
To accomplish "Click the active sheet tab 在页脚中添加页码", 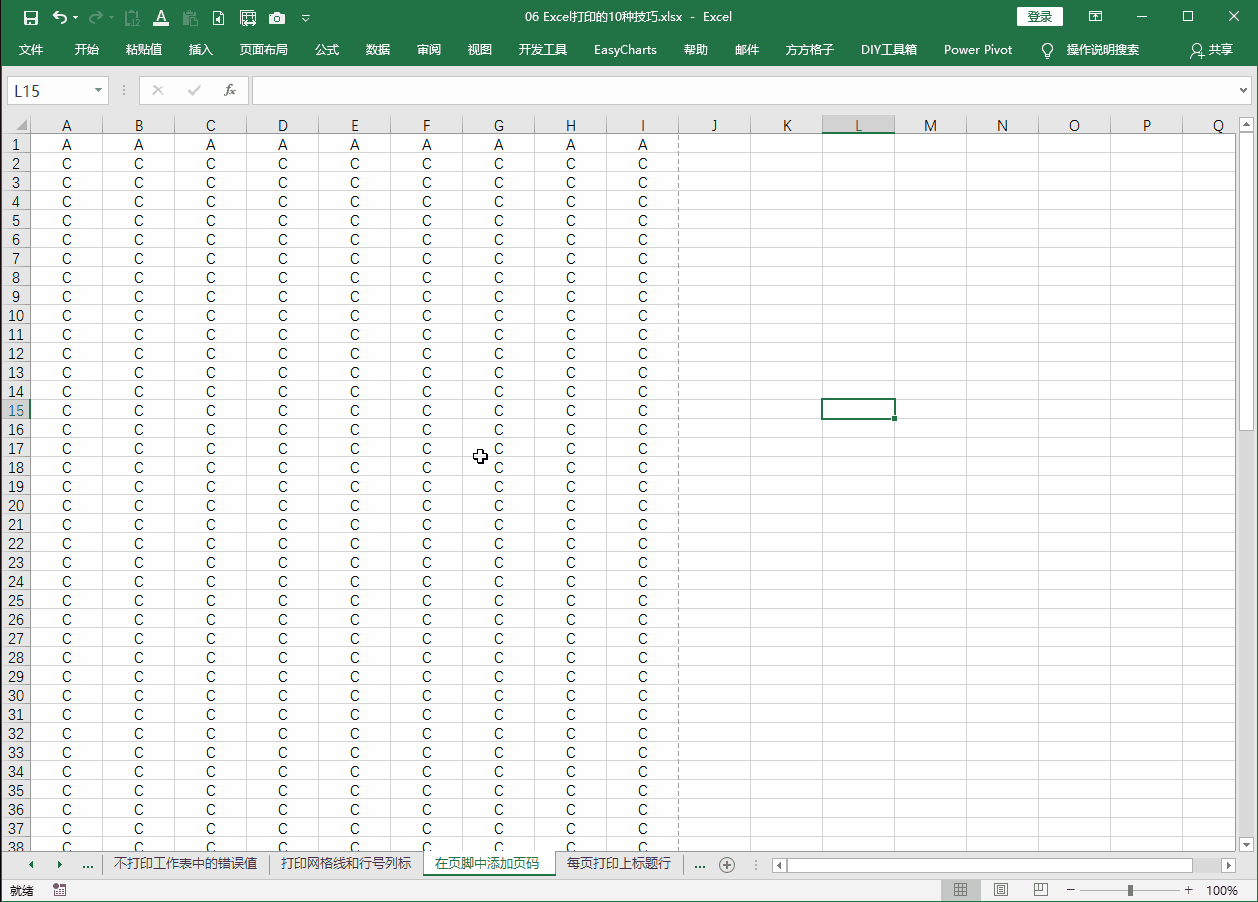I will pos(487,863).
